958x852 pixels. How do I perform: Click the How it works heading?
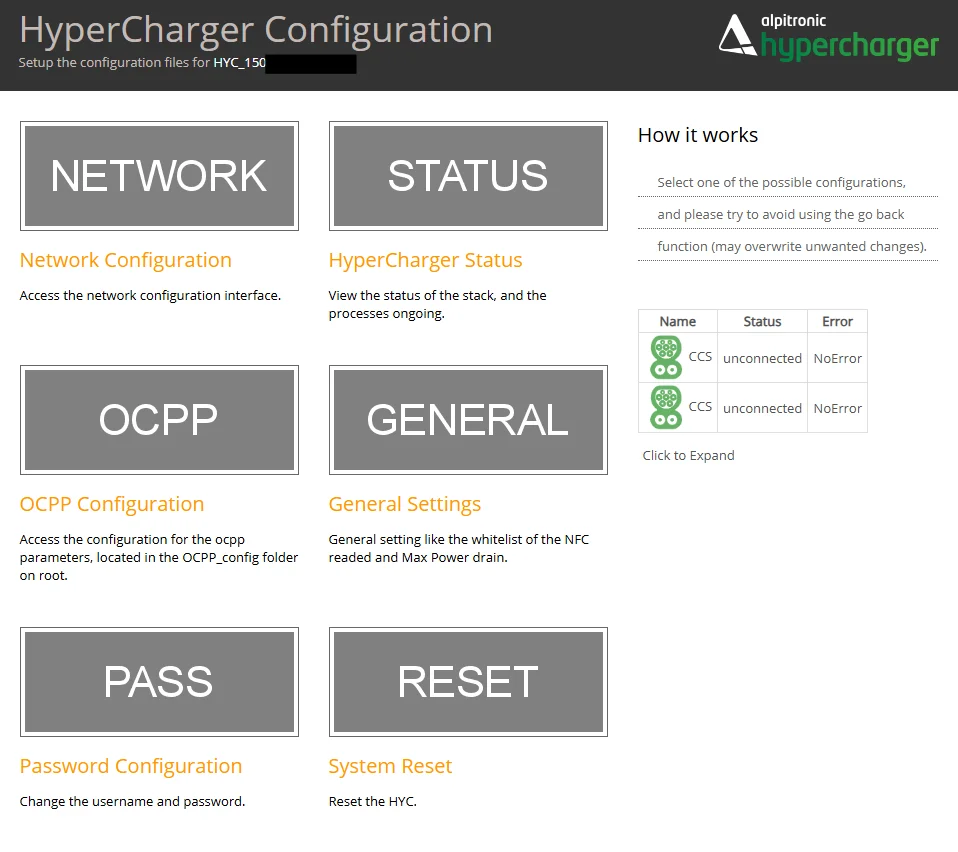(x=698, y=135)
